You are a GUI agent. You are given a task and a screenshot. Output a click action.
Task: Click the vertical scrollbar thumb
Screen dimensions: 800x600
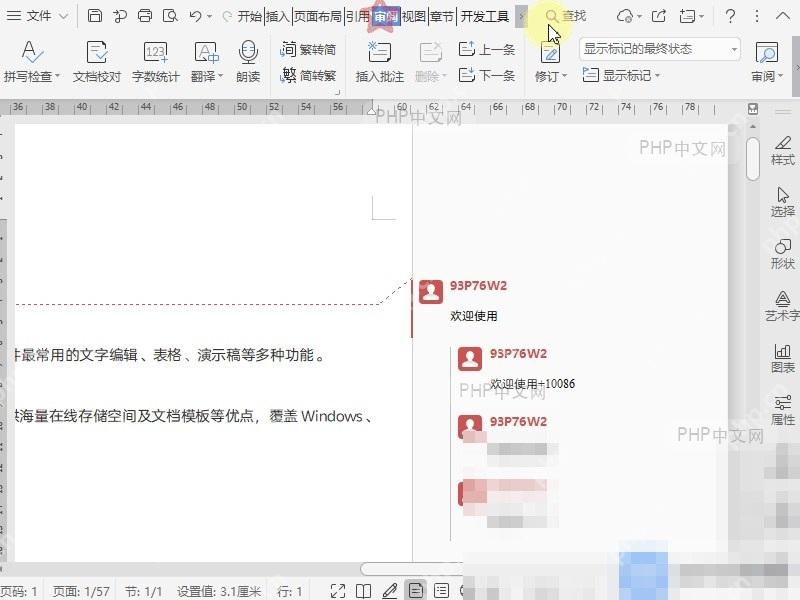click(x=753, y=158)
